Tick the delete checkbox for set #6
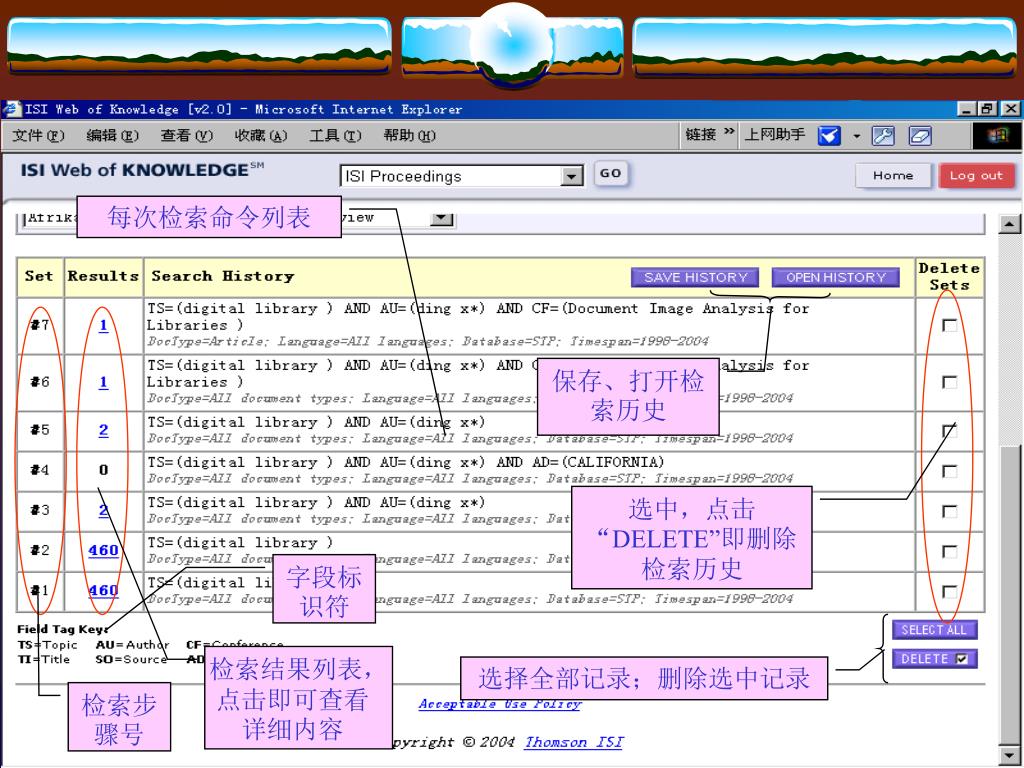 coord(950,382)
